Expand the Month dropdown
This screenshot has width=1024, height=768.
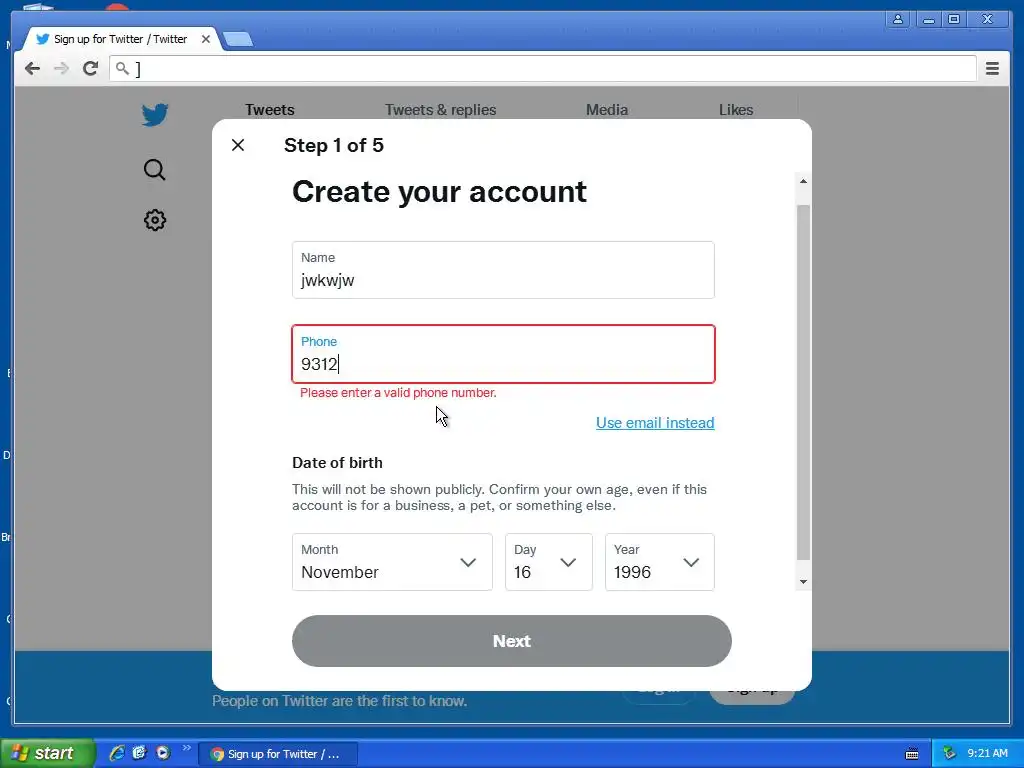[392, 562]
